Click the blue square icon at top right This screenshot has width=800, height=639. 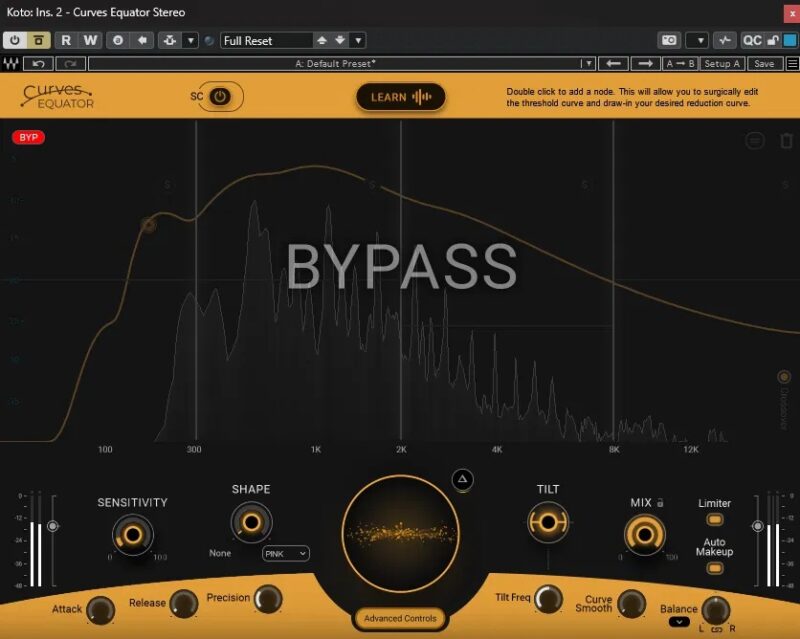coord(790,40)
